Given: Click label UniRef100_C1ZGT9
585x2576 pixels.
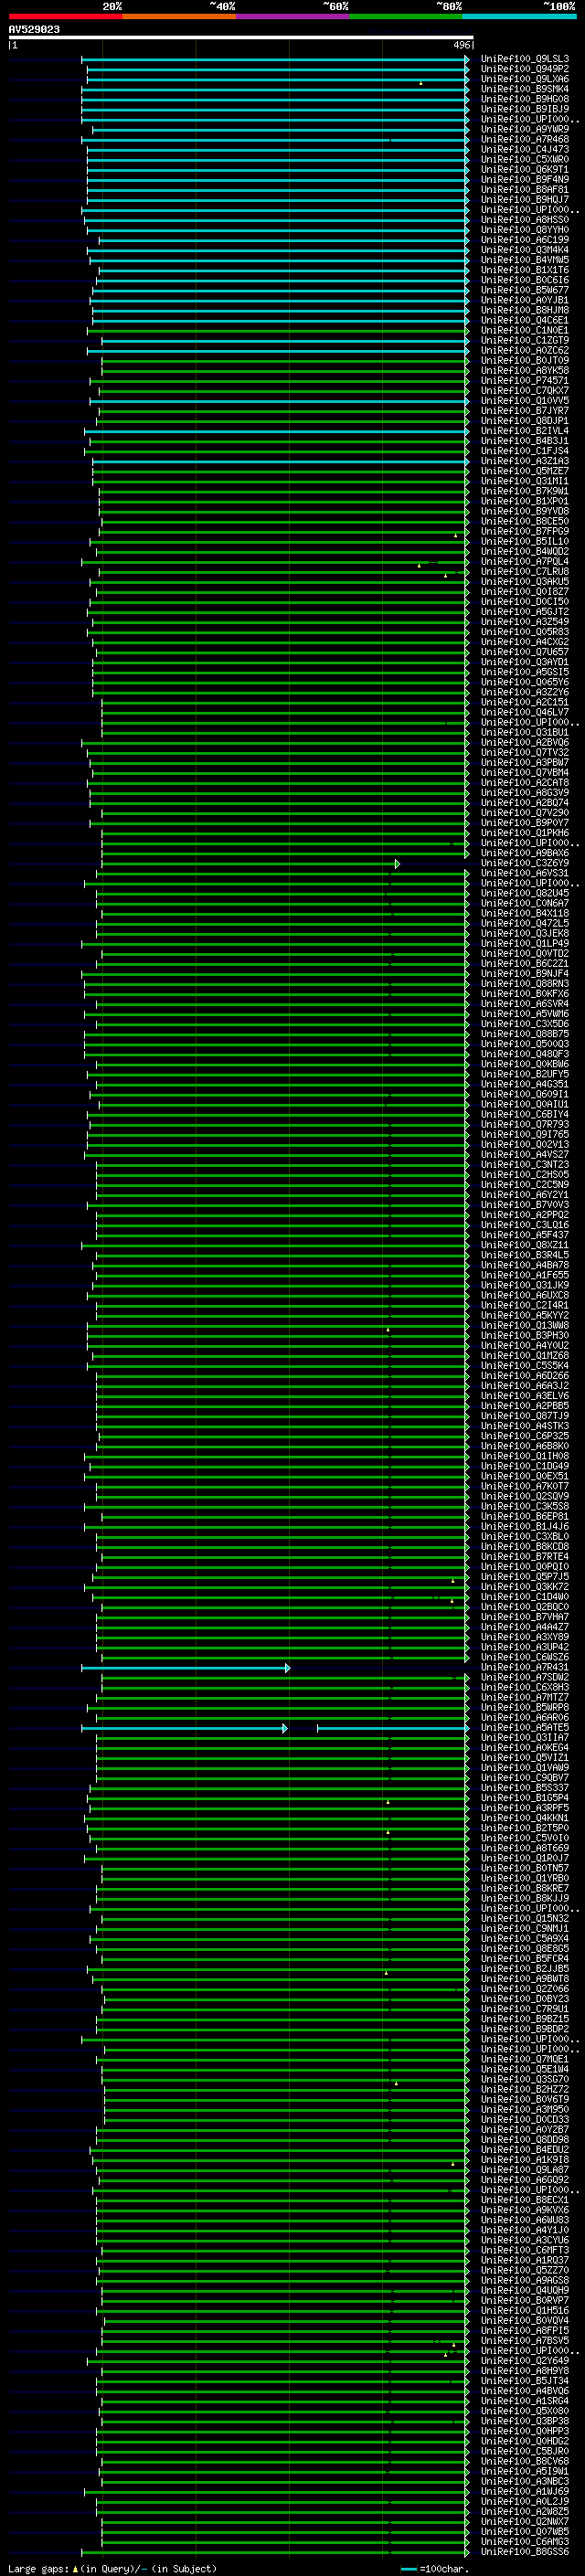Looking at the screenshot, I should (524, 341).
